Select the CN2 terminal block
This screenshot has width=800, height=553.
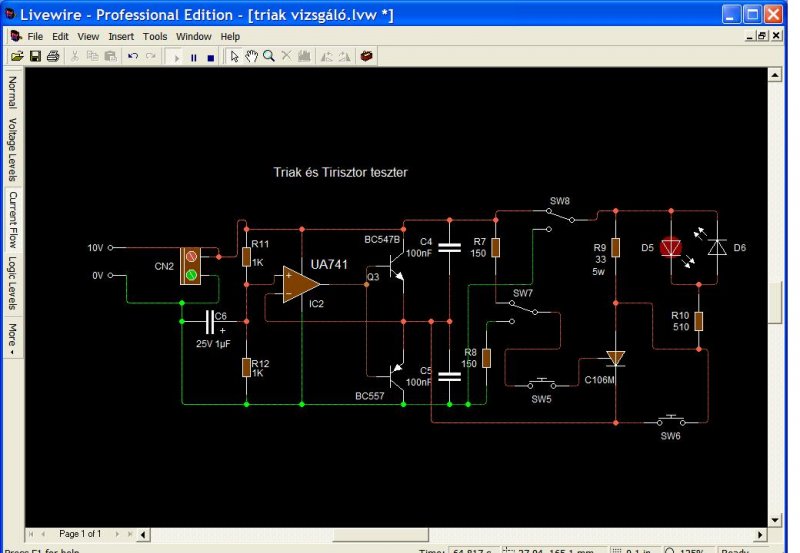tap(191, 266)
